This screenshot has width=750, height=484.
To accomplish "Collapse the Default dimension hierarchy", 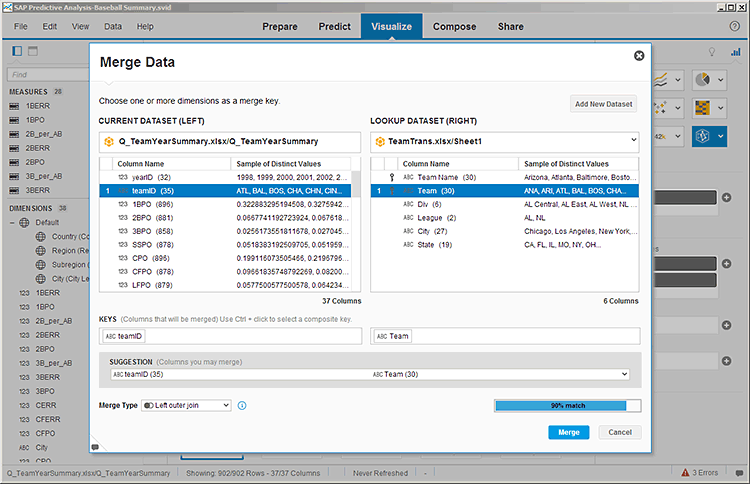I will click(x=12, y=222).
